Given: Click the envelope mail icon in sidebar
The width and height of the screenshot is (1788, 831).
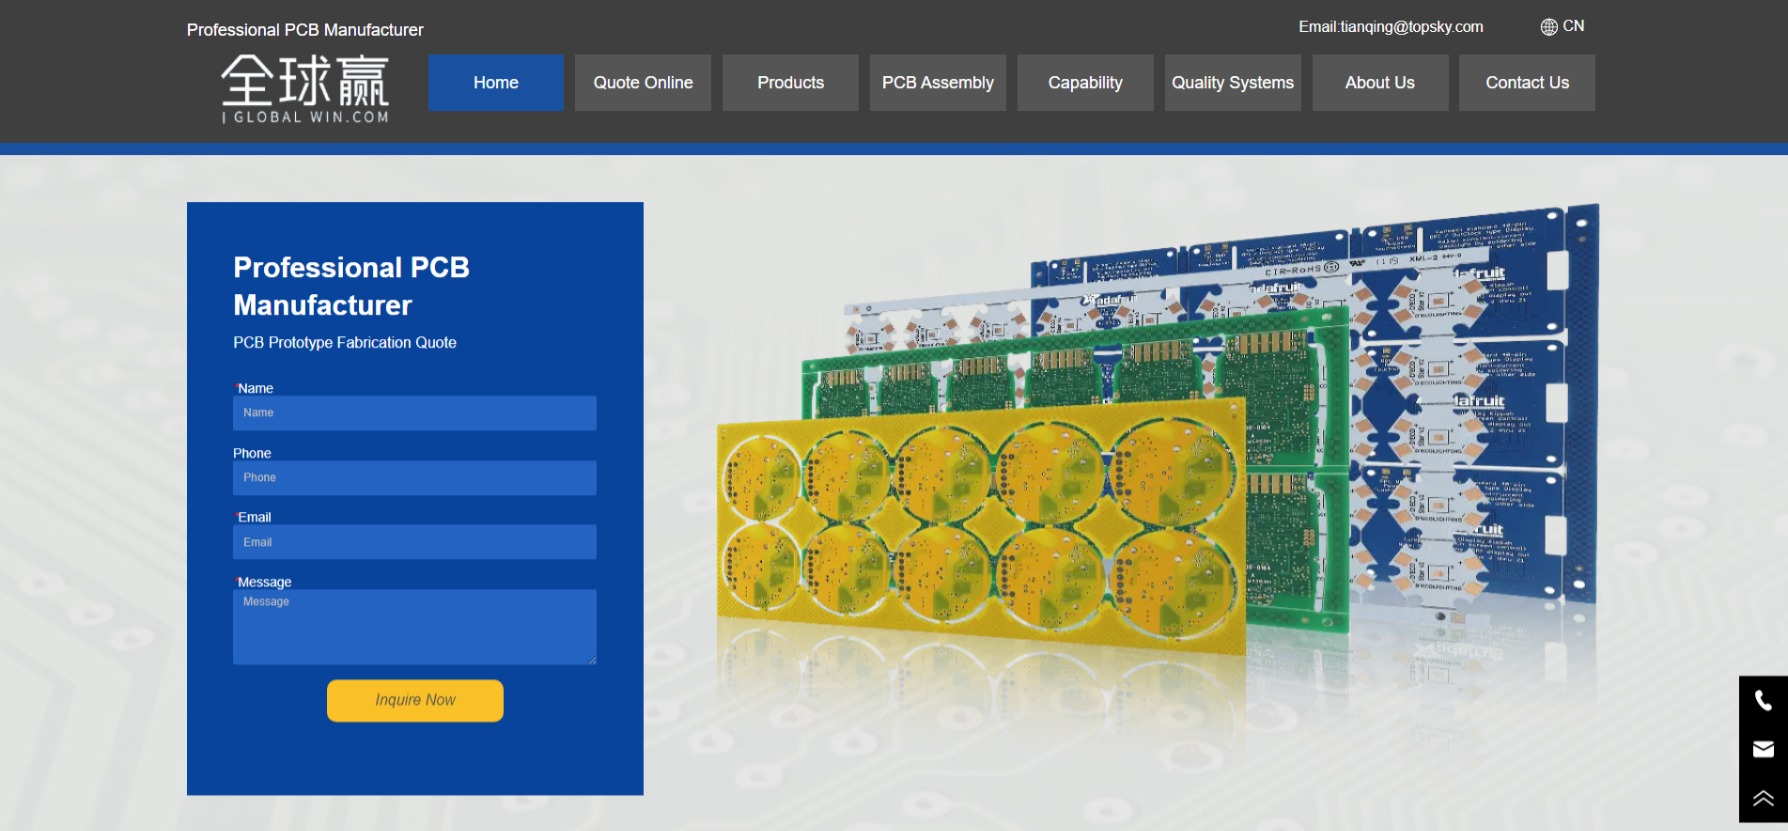Looking at the screenshot, I should [1763, 749].
